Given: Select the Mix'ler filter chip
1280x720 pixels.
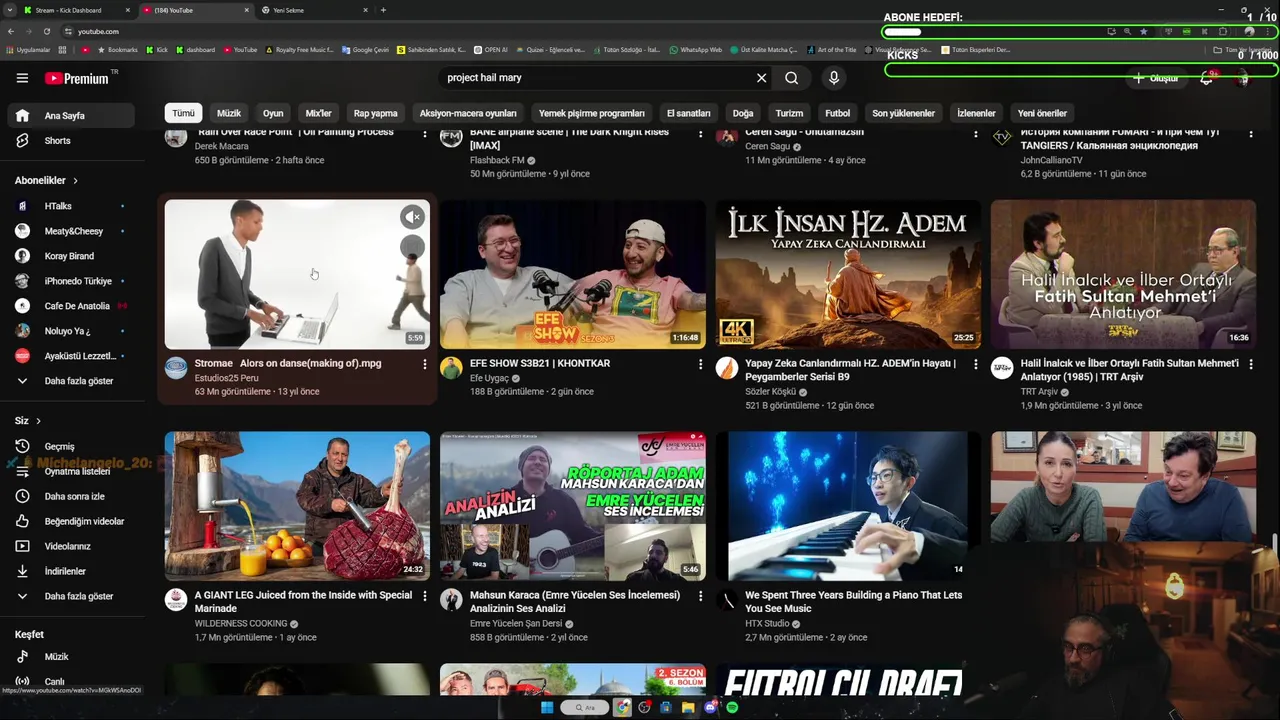Looking at the screenshot, I should point(318,114).
